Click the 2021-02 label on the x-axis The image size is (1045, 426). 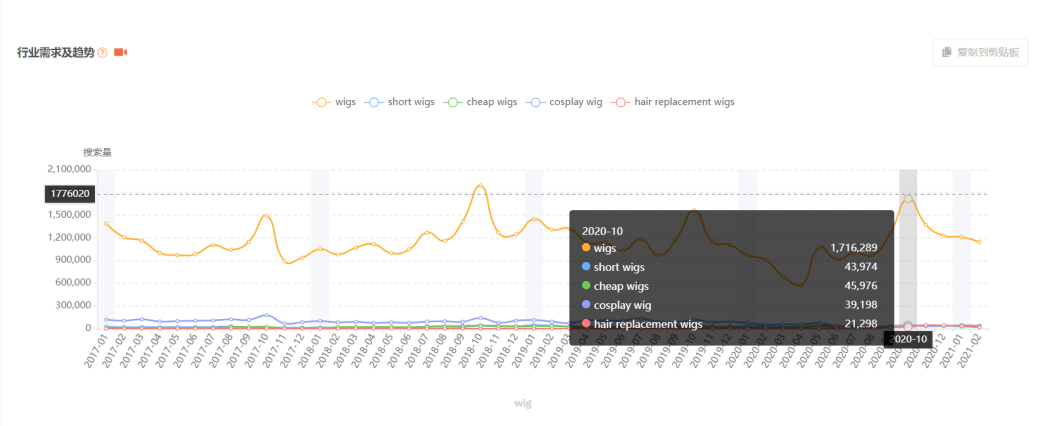pyautogui.click(x=971, y=352)
